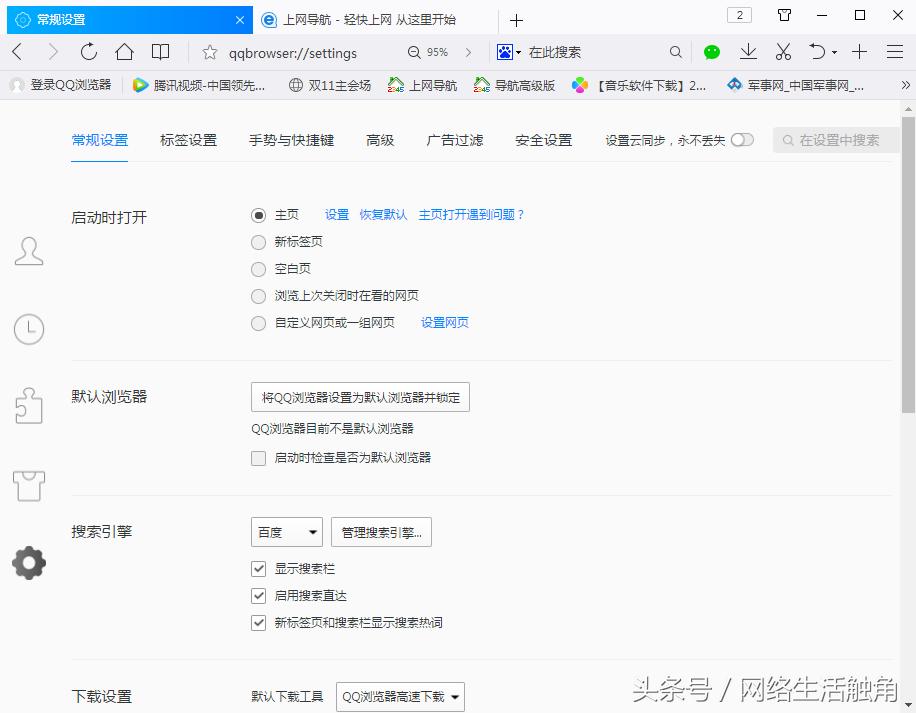Open the 百度 search engine dropdown
Image resolution: width=916 pixels, height=713 pixels.
[x=286, y=531]
